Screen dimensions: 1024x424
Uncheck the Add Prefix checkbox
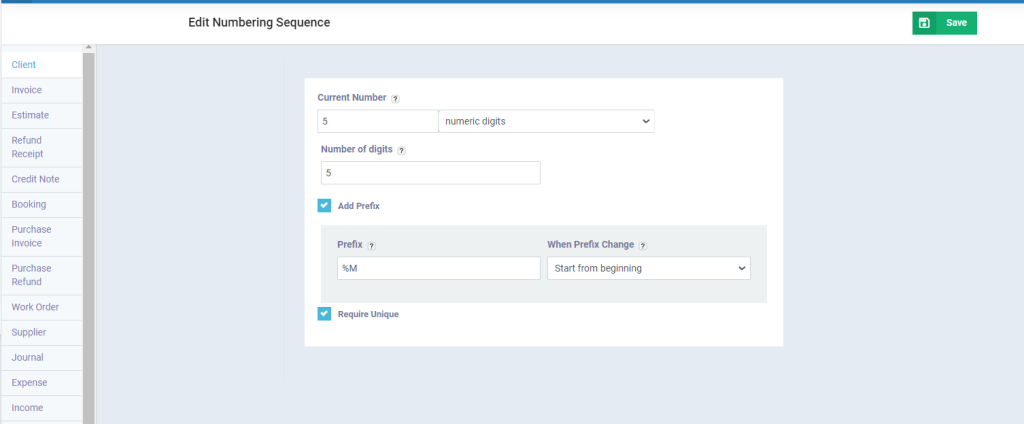324,206
